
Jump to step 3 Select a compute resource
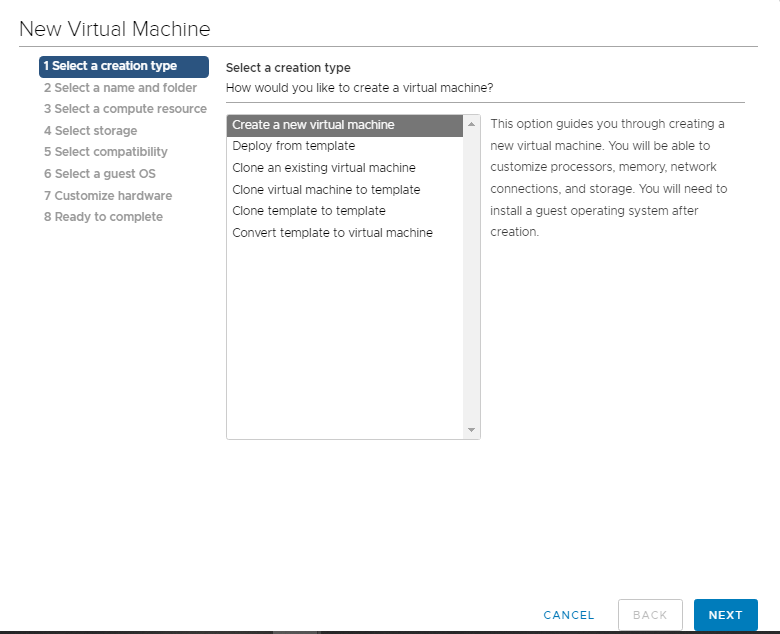125,109
